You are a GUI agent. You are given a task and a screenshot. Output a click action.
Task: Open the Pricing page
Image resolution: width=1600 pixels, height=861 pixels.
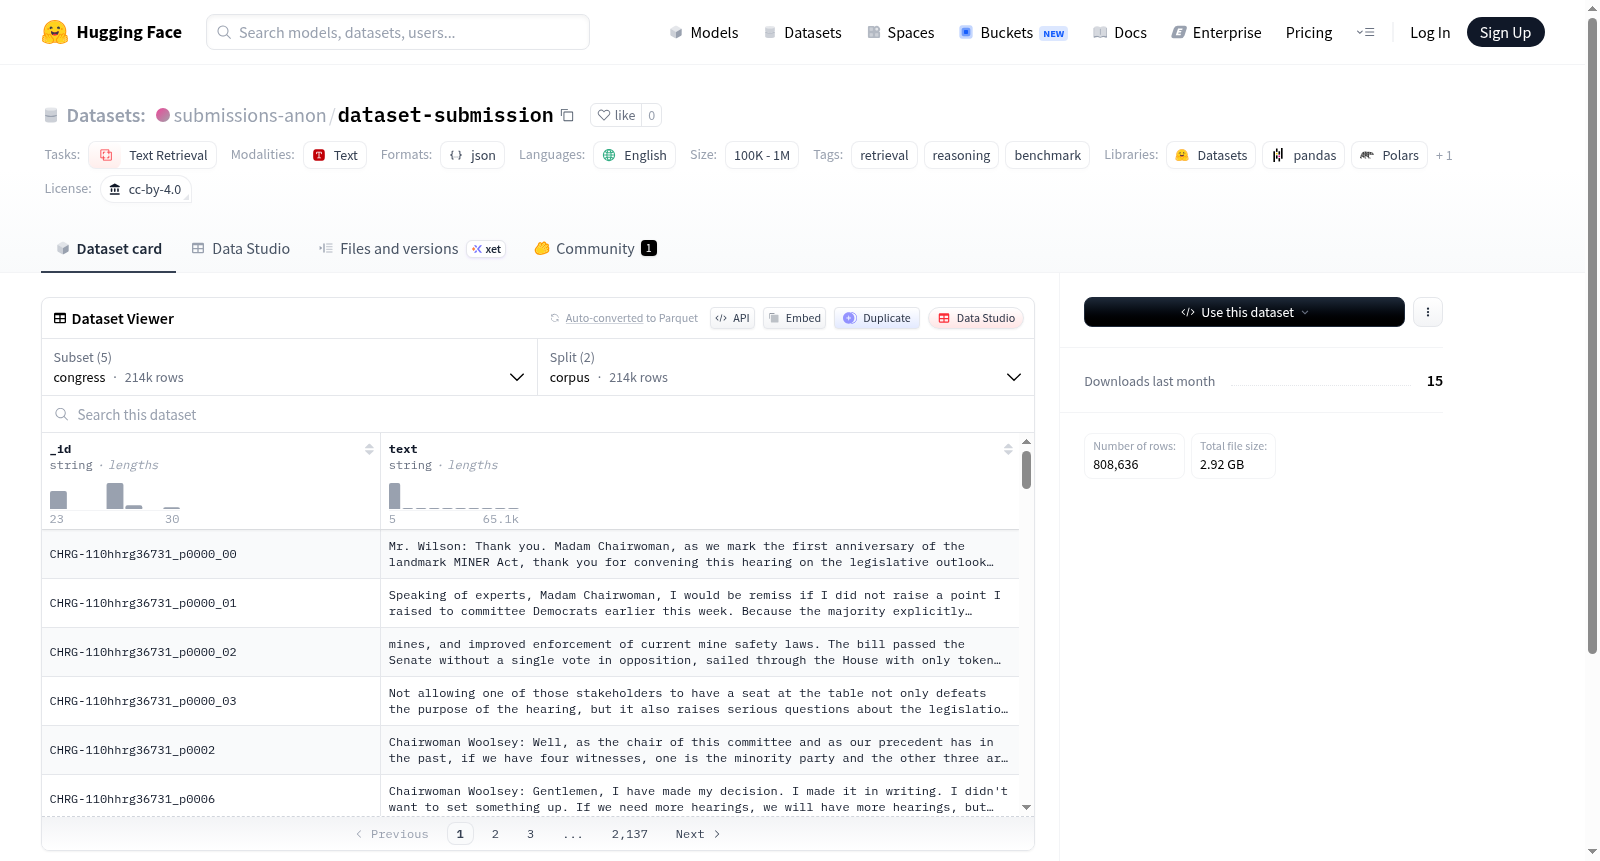1309,32
